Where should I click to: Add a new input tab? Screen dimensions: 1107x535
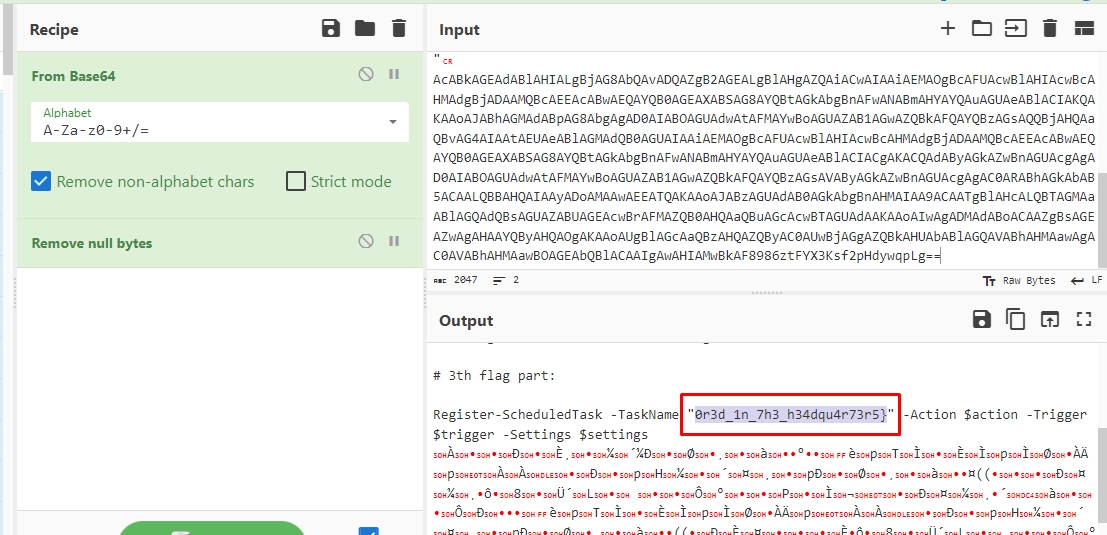tap(947, 28)
